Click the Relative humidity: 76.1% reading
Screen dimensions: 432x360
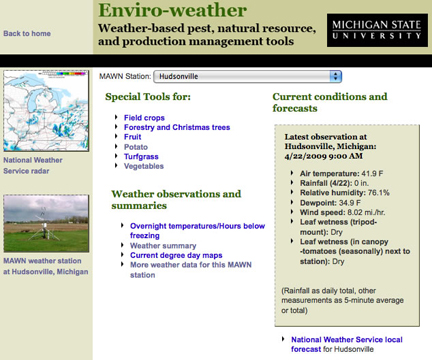coord(345,193)
